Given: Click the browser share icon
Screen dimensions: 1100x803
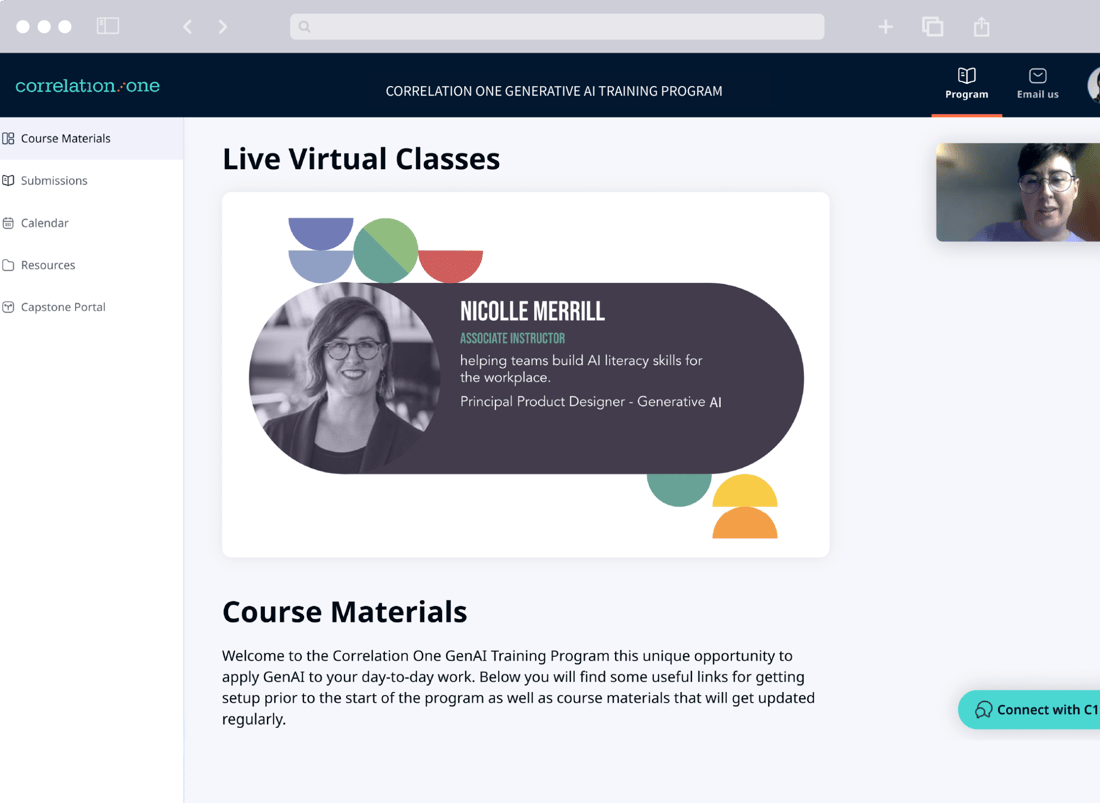Looking at the screenshot, I should click(981, 27).
